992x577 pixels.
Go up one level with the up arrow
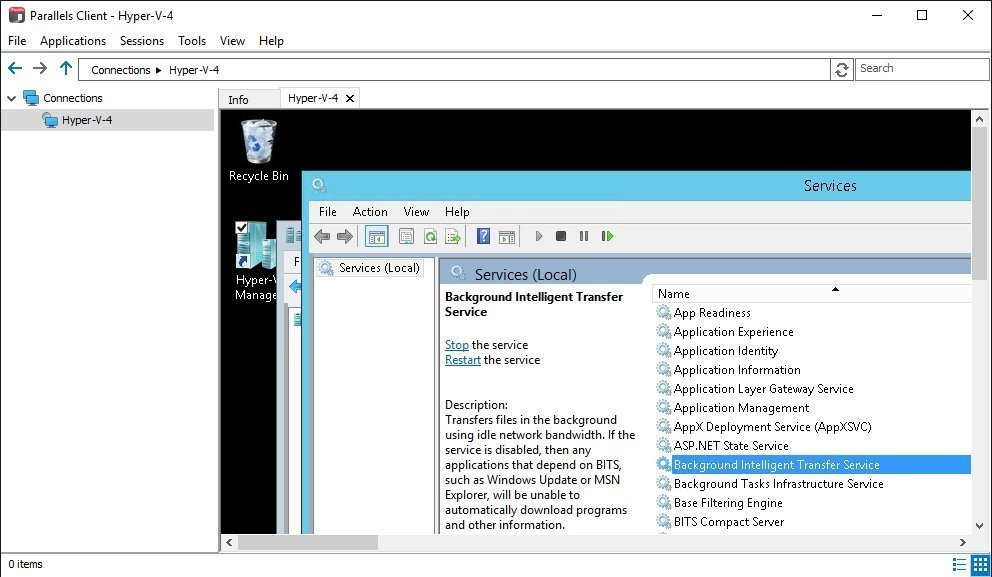click(66, 69)
